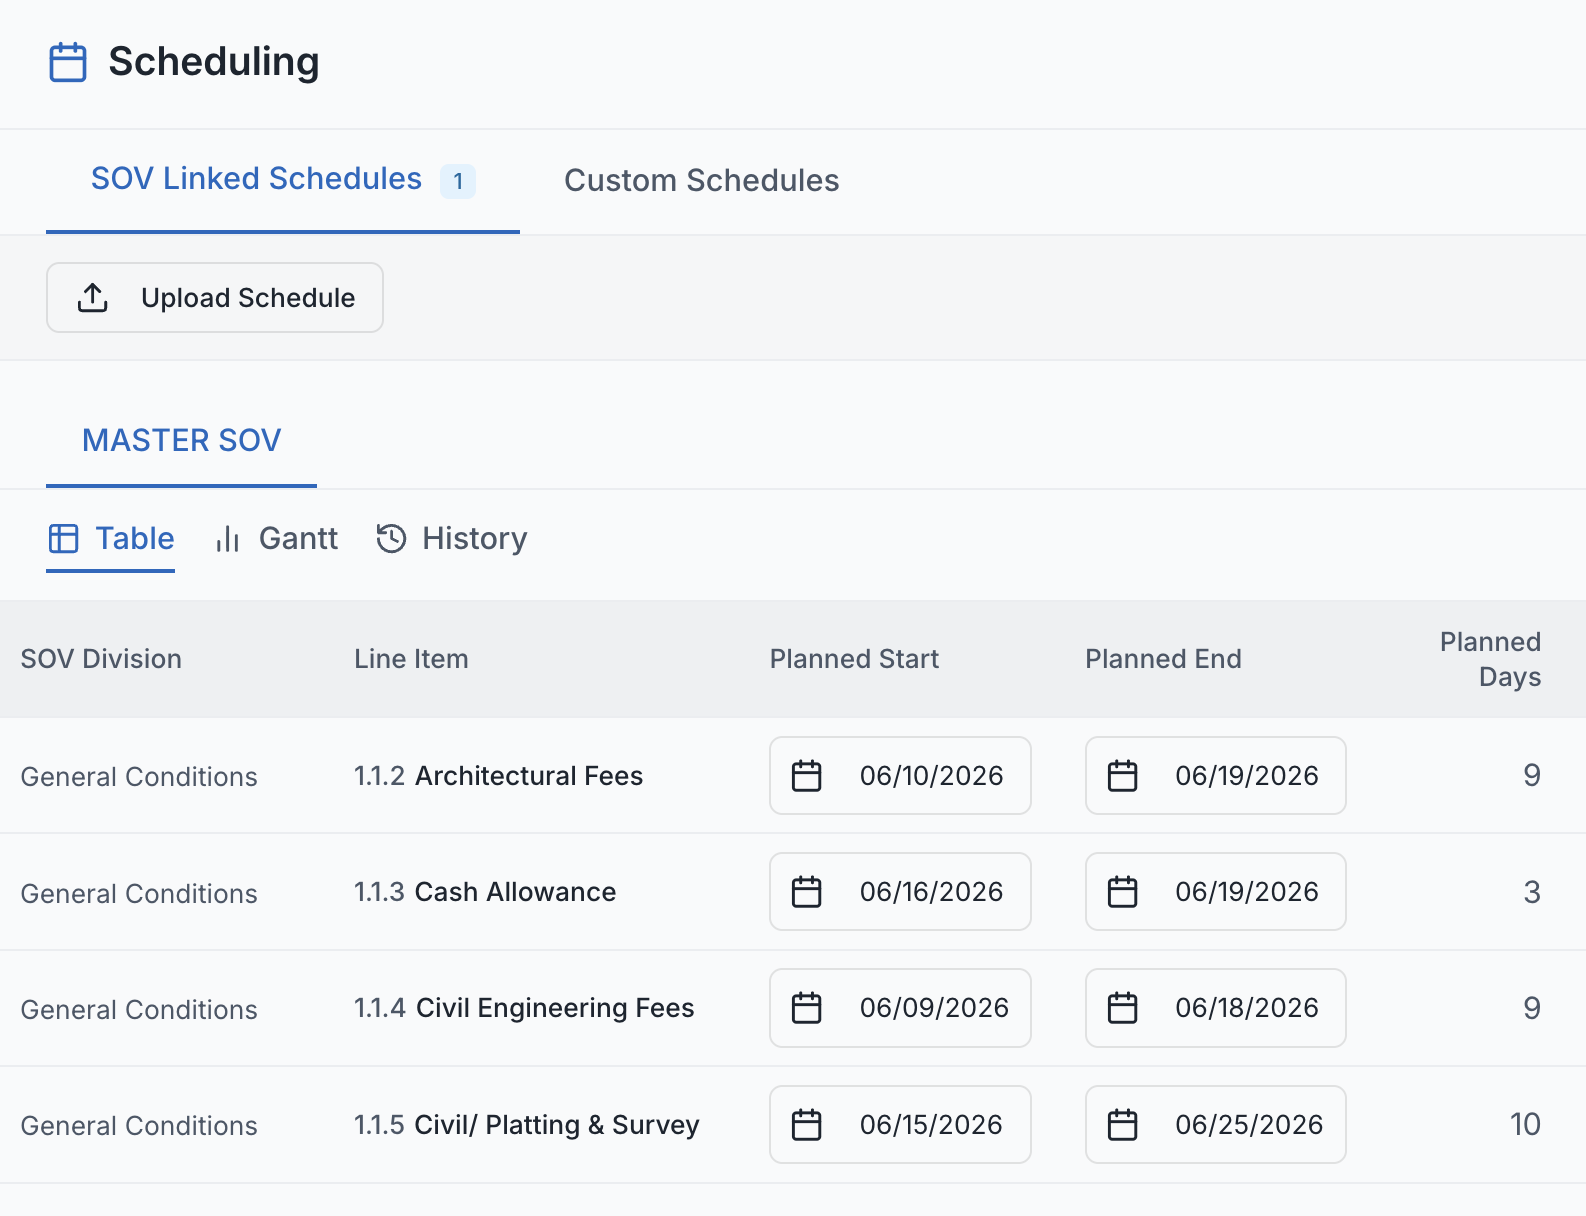Edit planned start date 06/10/2026
1586x1216 pixels.
click(900, 776)
